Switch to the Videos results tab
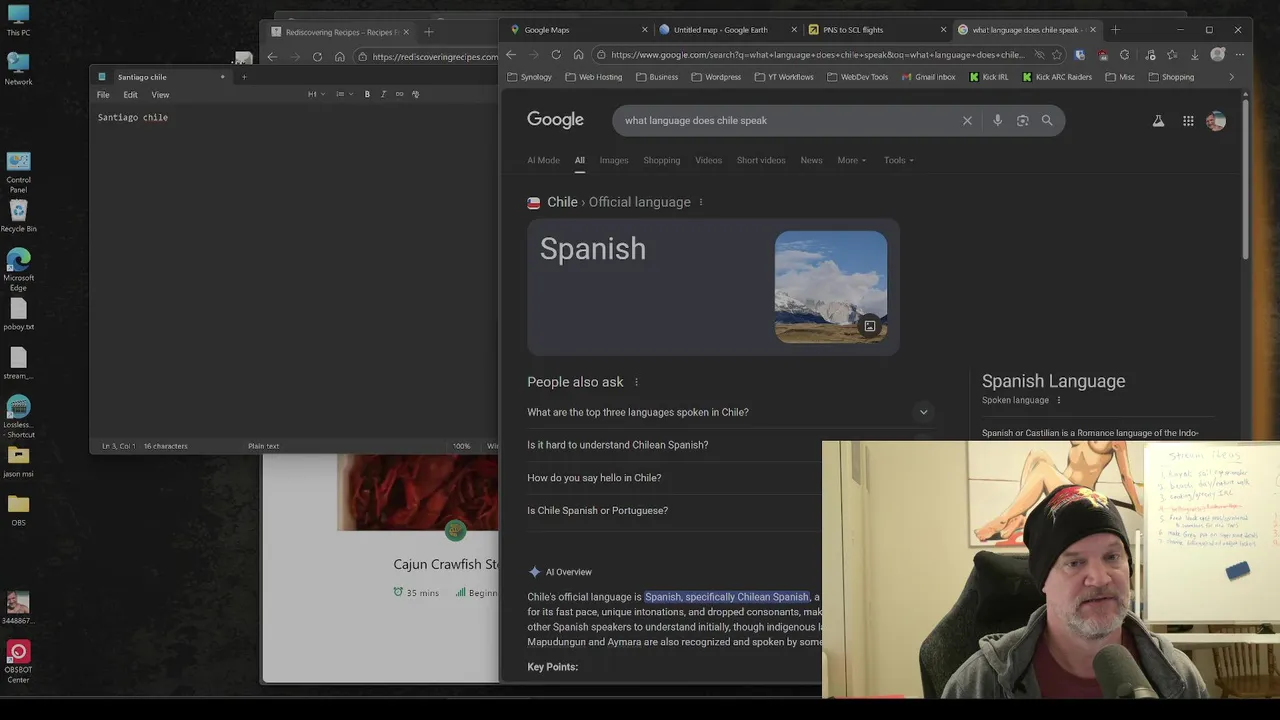 [x=708, y=160]
